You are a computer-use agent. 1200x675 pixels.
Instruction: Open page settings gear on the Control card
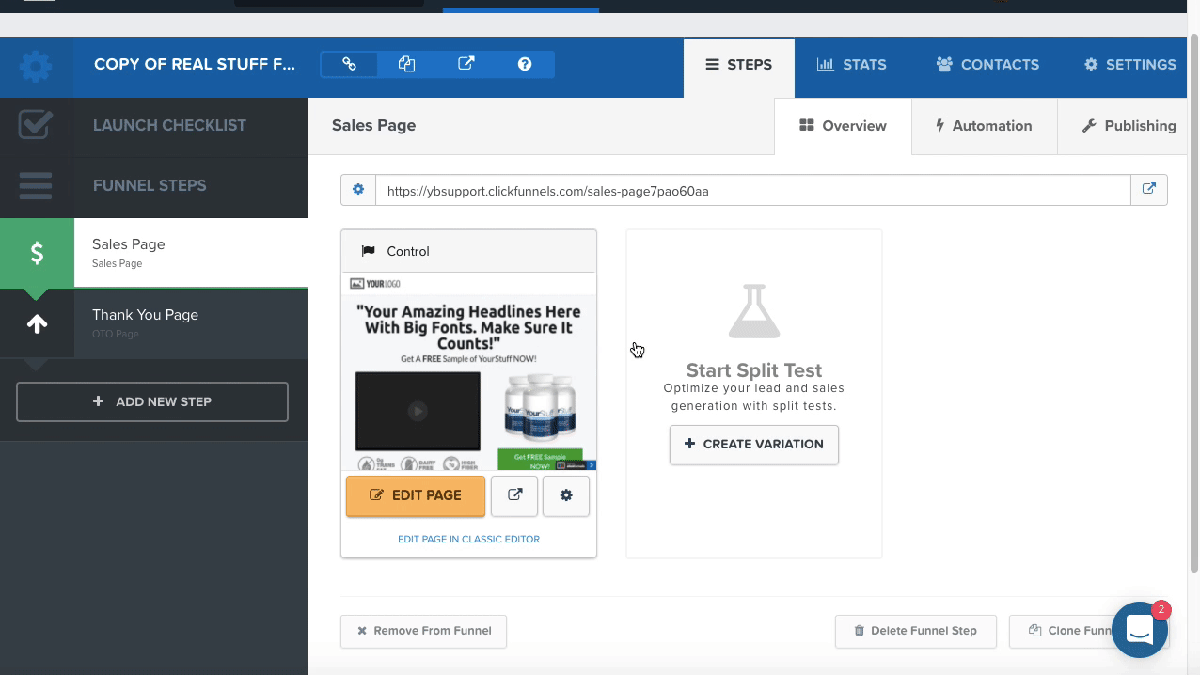click(566, 496)
